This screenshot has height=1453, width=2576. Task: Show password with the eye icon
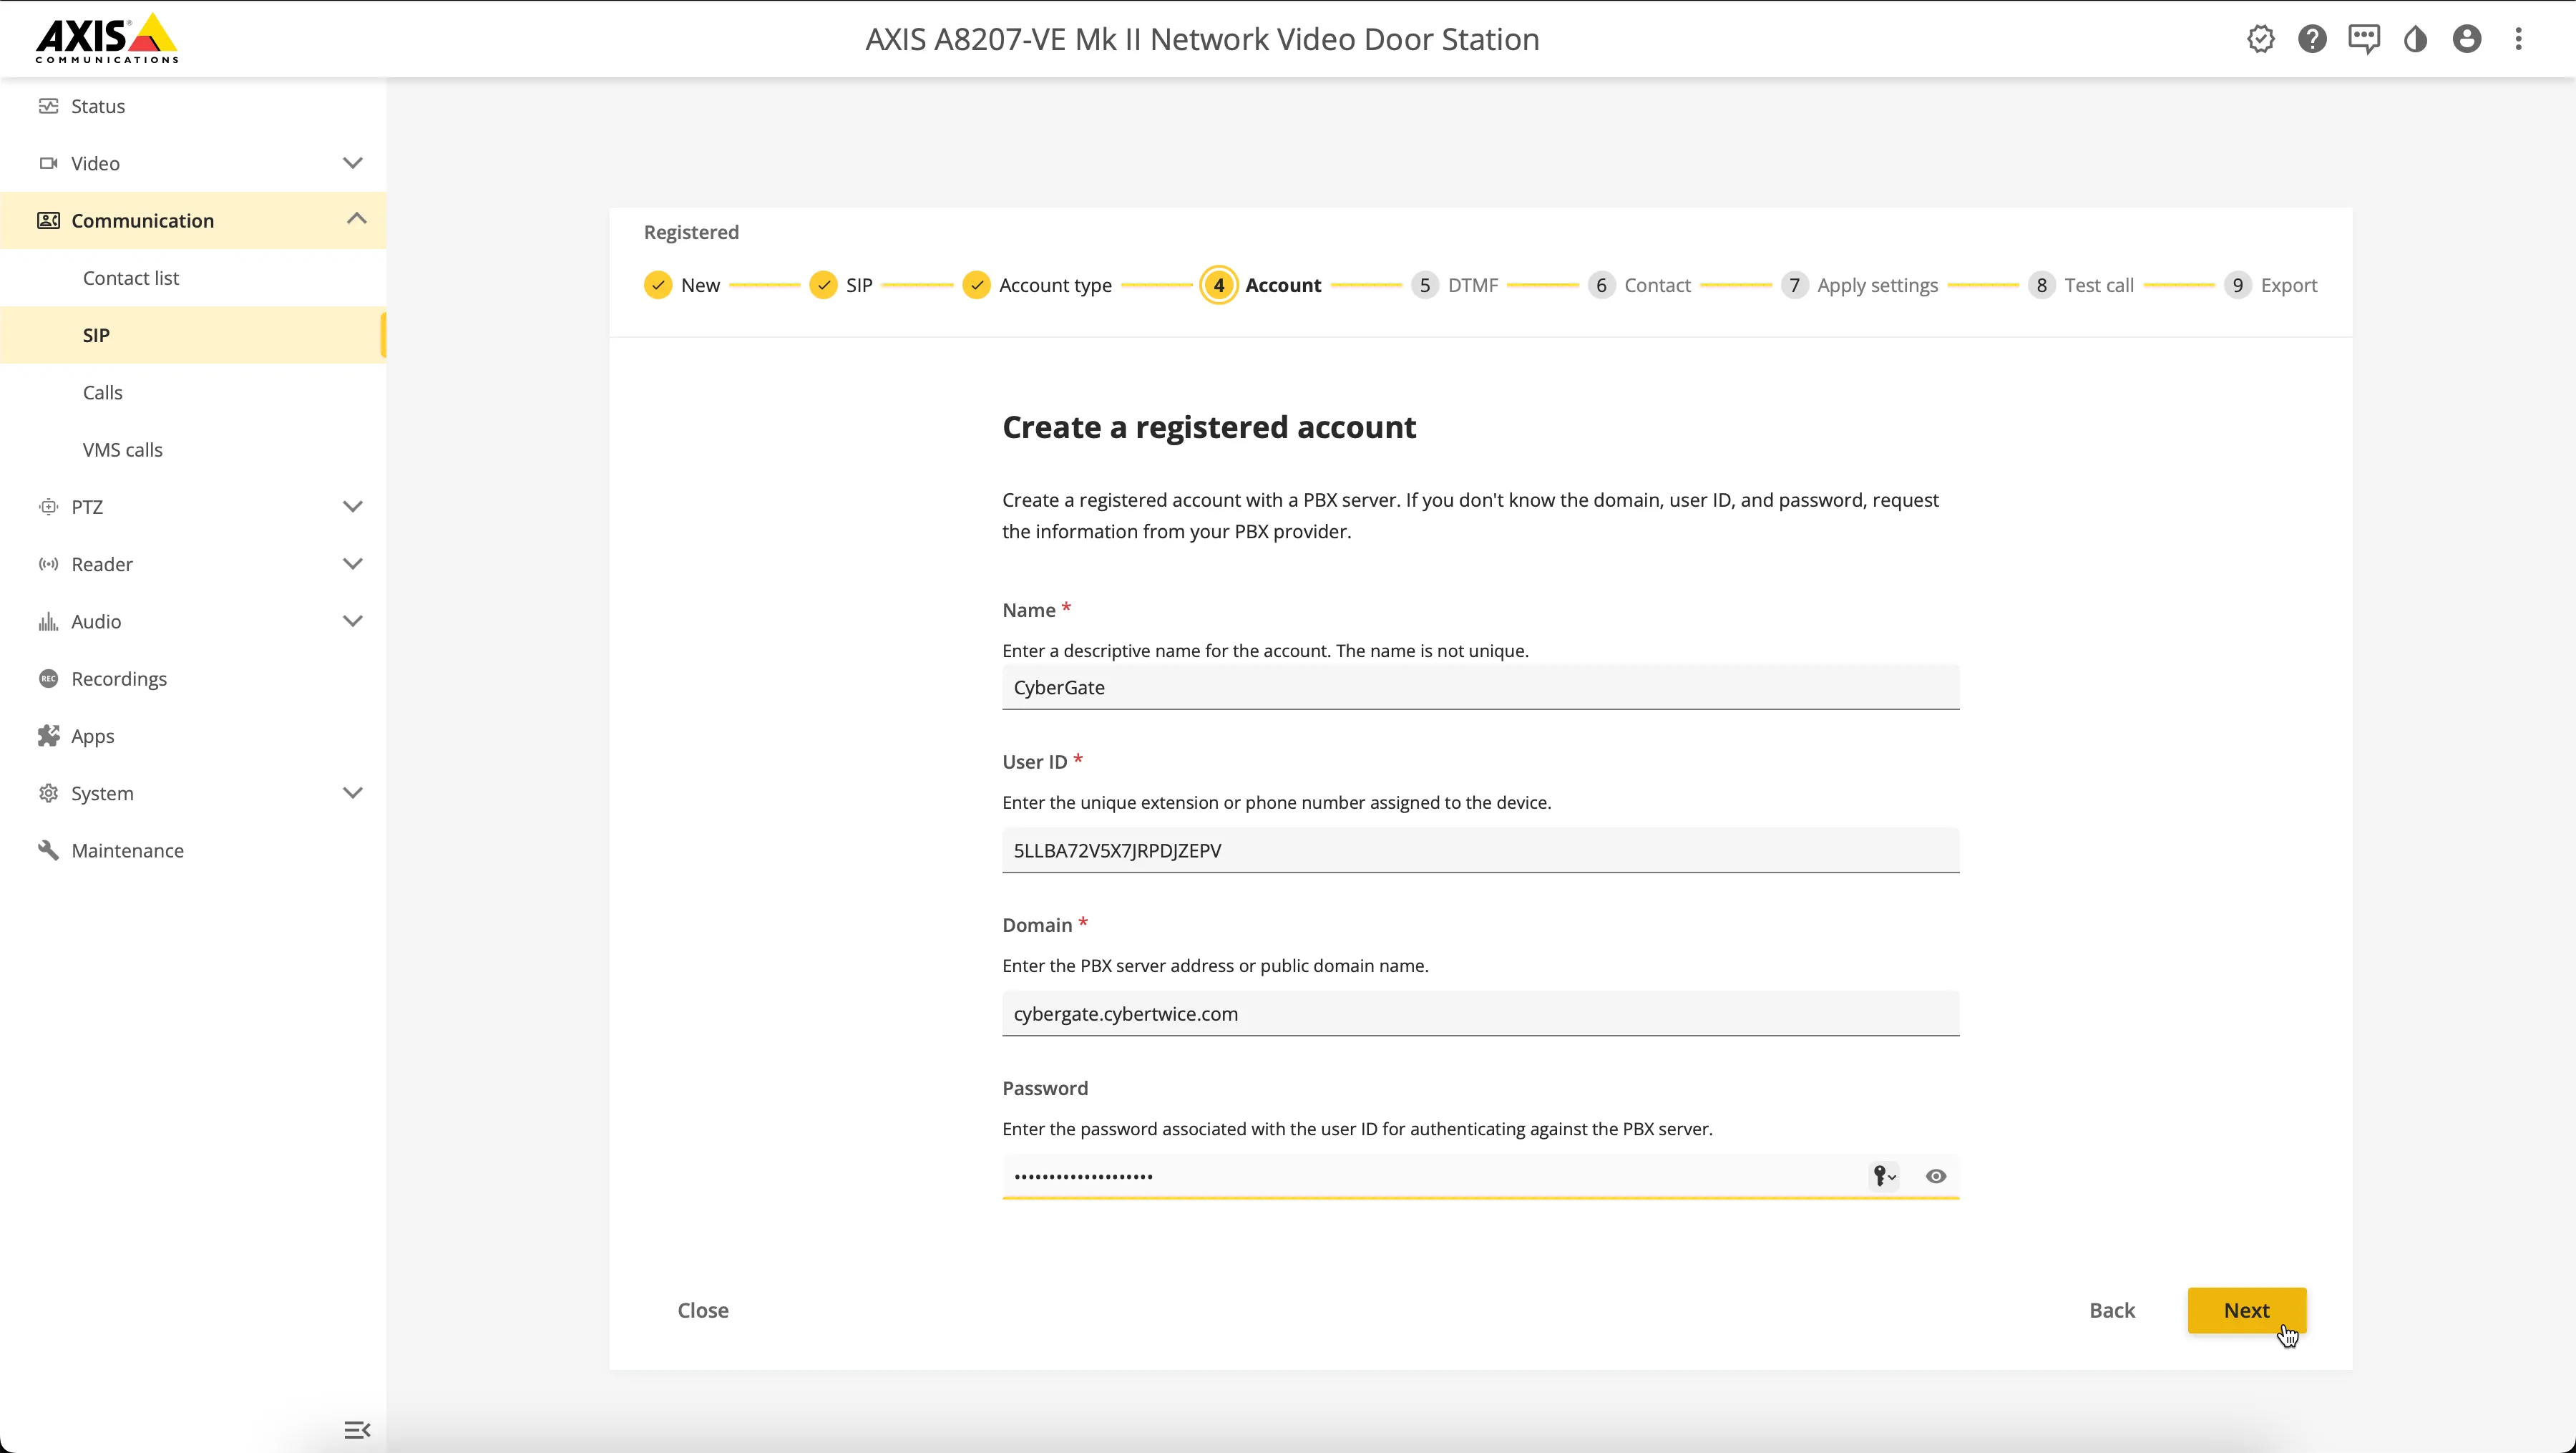pyautogui.click(x=1936, y=1176)
